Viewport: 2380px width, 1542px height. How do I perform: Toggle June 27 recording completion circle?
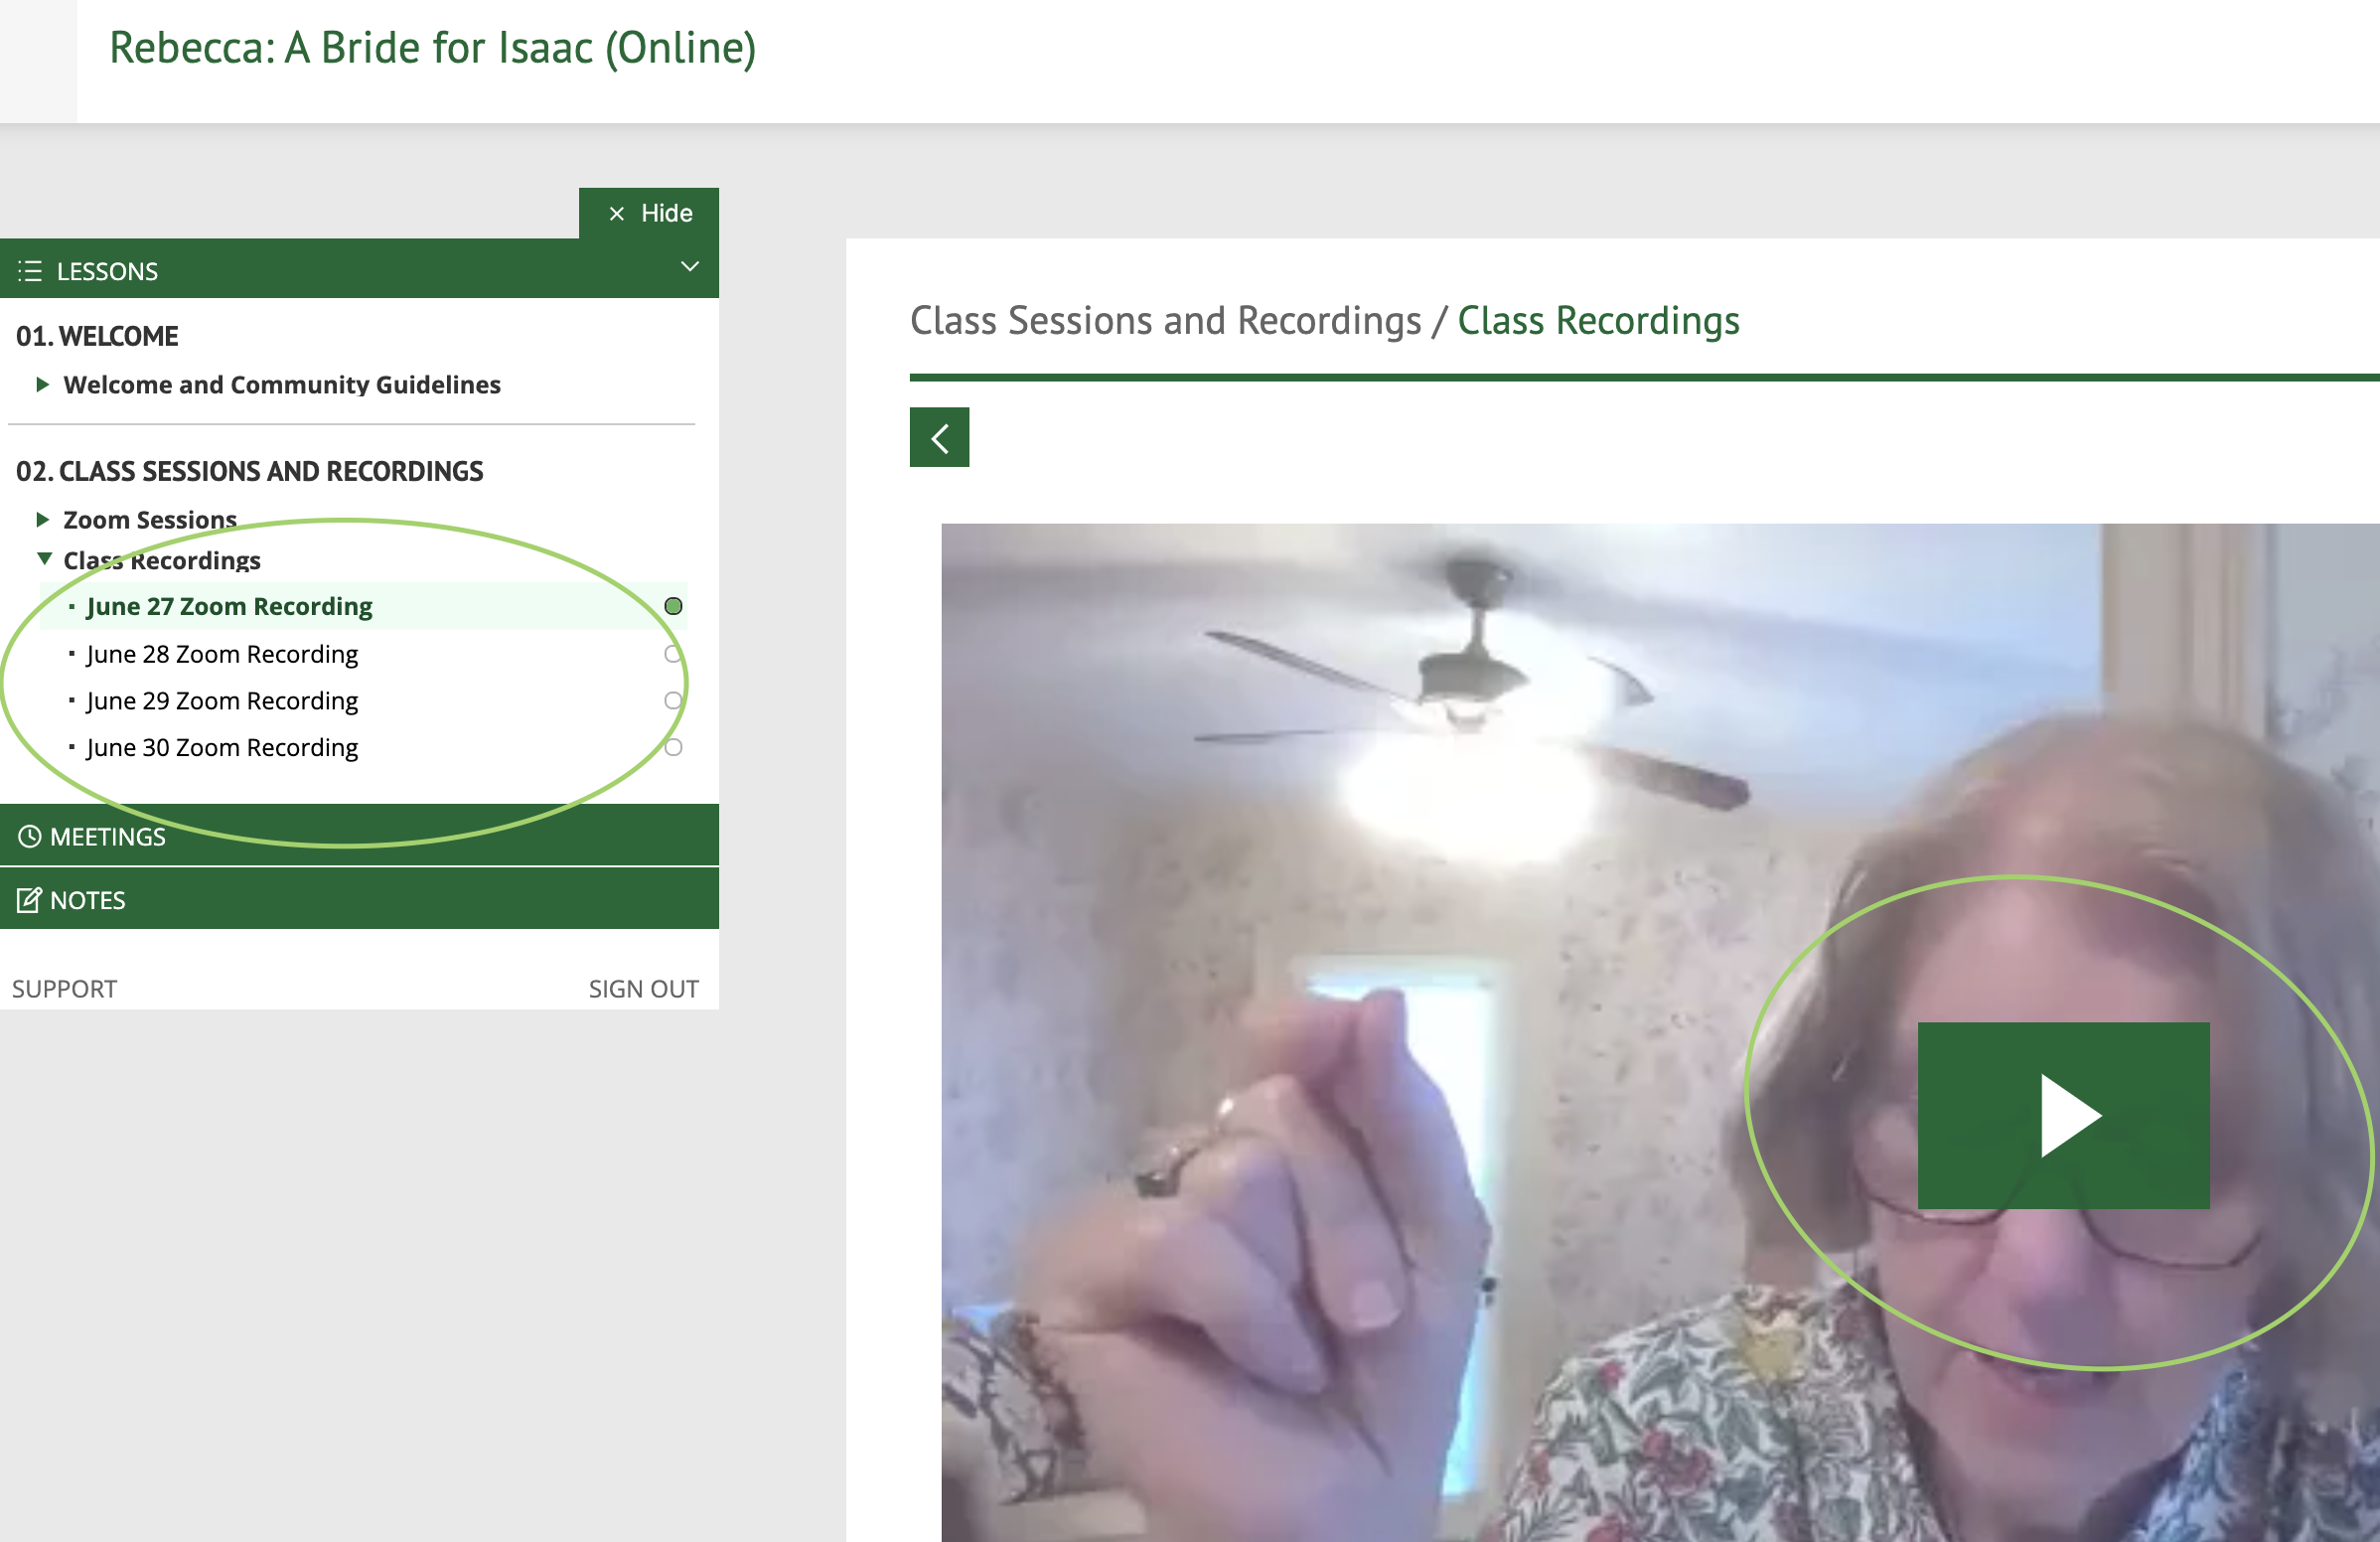coord(673,606)
